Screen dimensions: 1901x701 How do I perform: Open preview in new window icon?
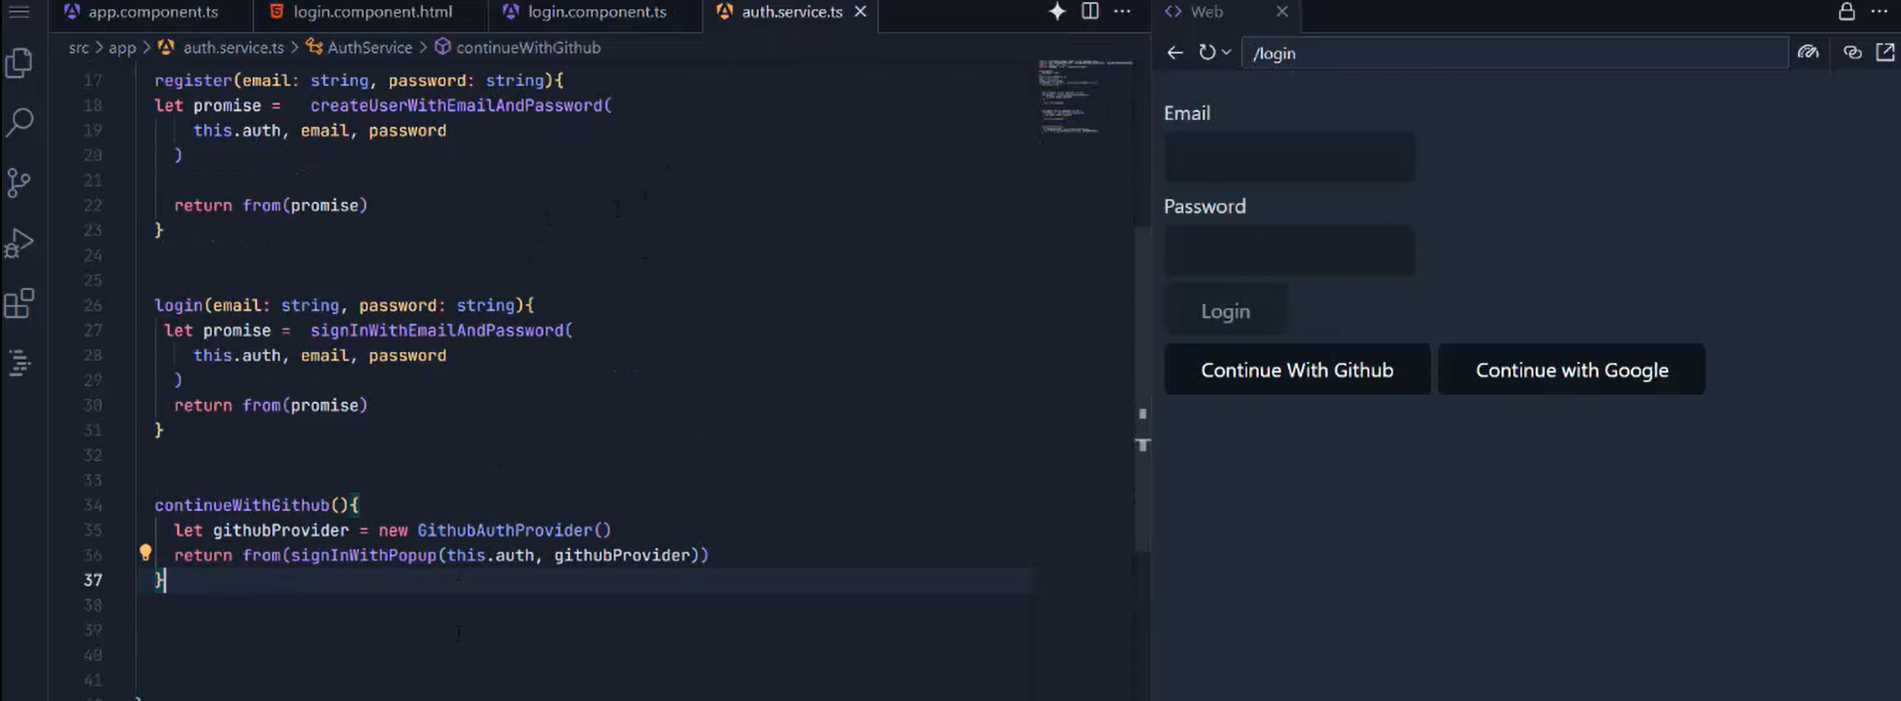[x=1885, y=53]
